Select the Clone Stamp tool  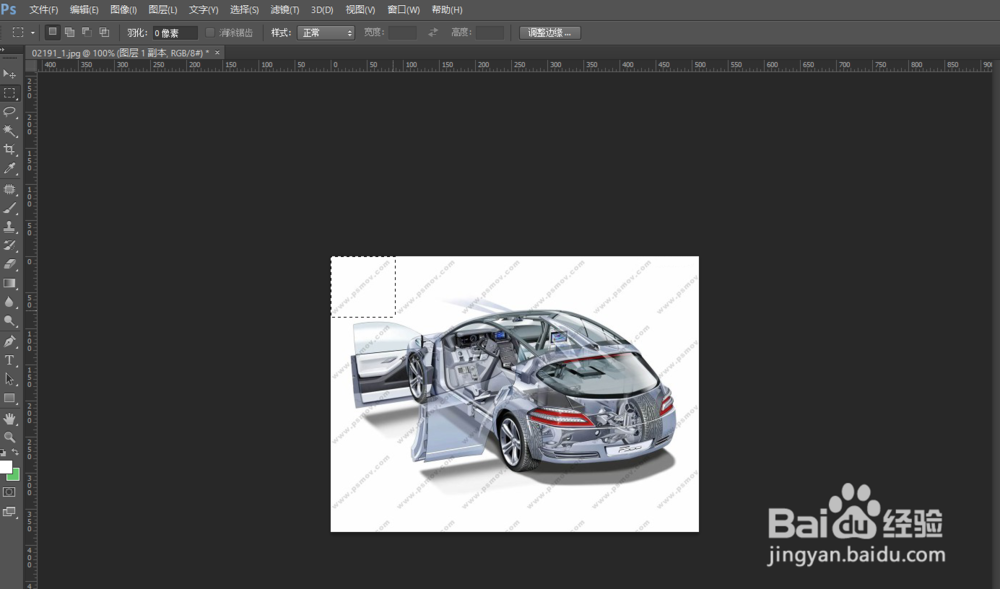point(10,227)
